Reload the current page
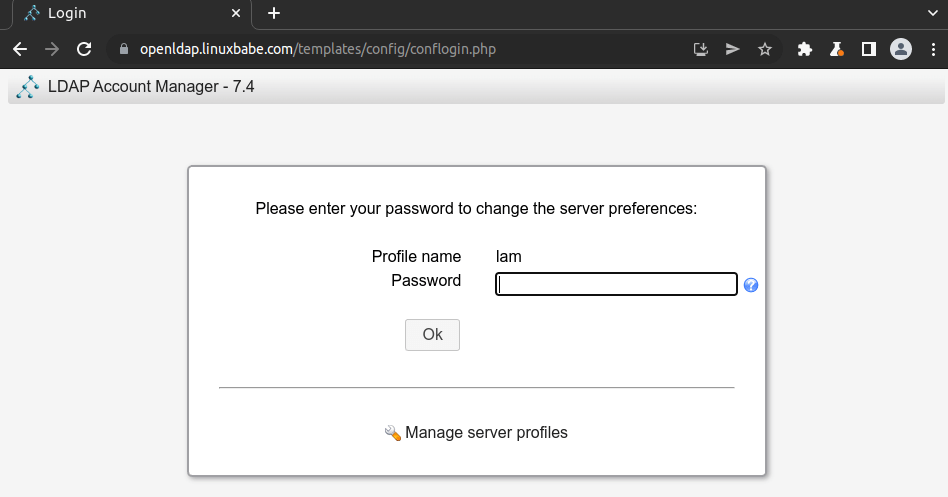This screenshot has width=948, height=497. pos(84,49)
